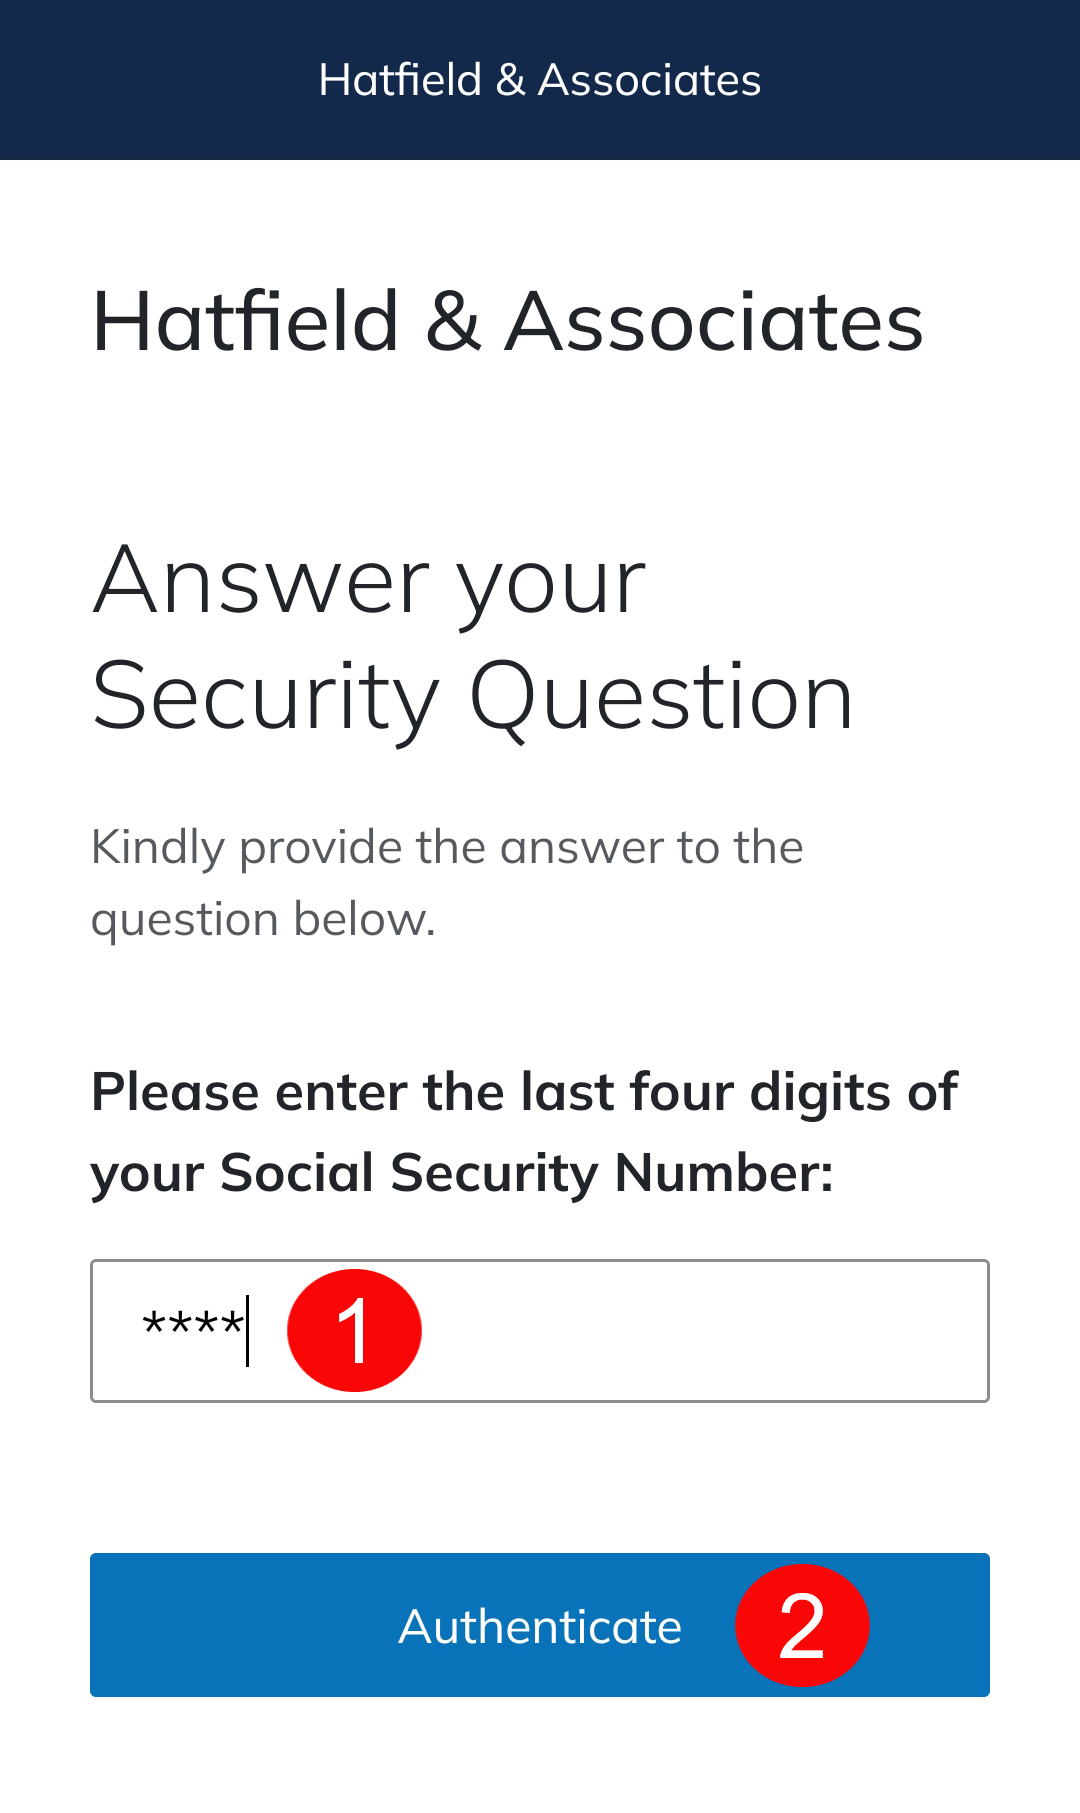Click the red number 1 marker
The image size is (1080, 1813).
(x=354, y=1330)
